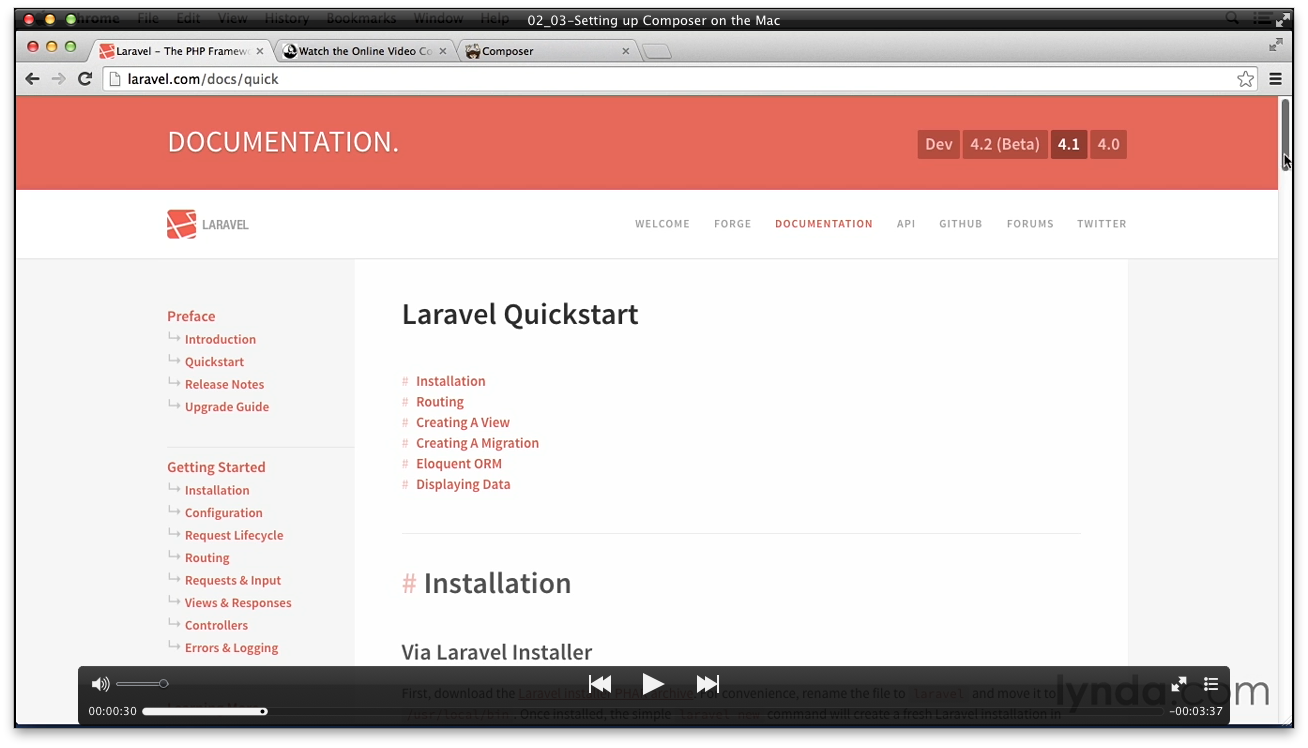The height and width of the screenshot is (748, 1308).
Task: Open the View menu
Action: coord(233,19)
